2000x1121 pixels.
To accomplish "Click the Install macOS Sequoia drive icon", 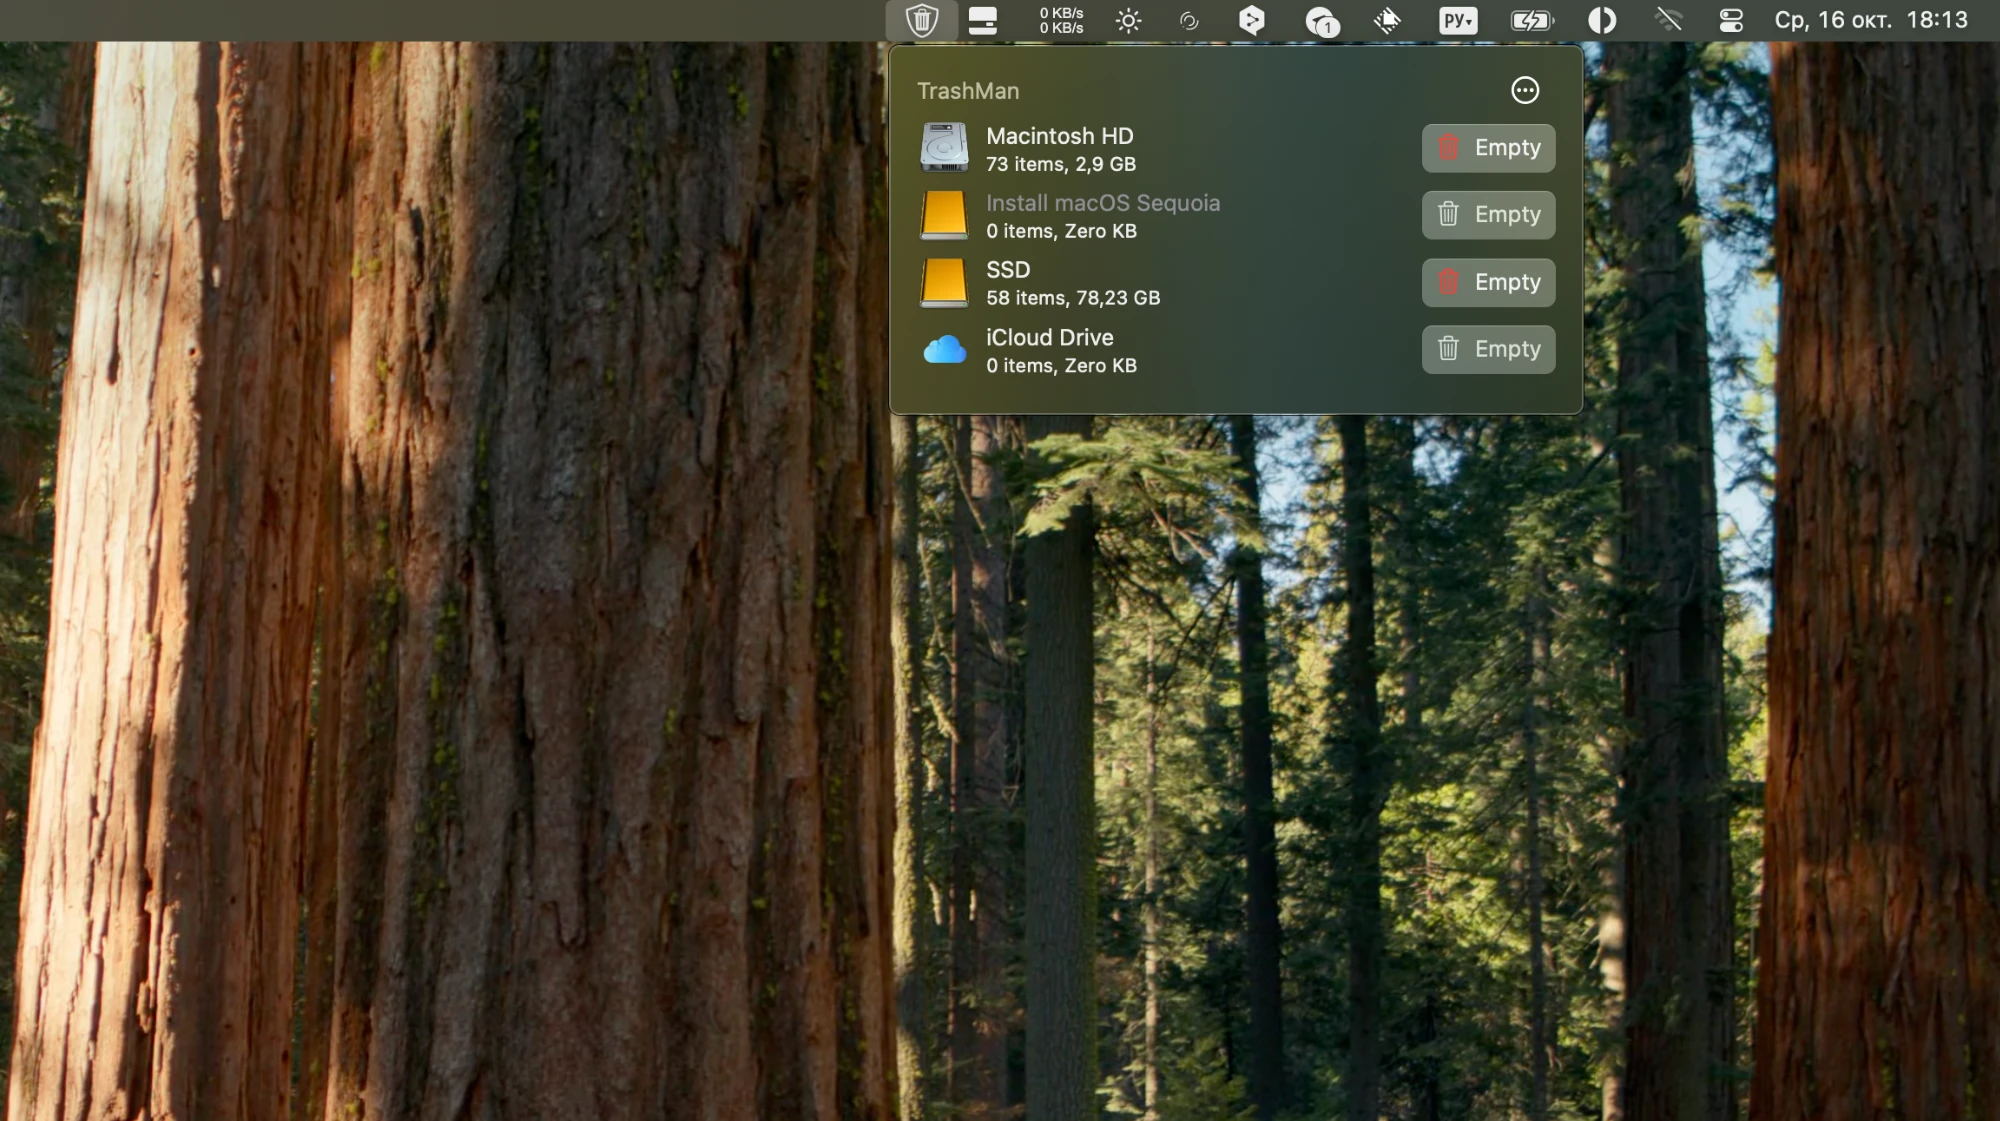I will pyautogui.click(x=944, y=215).
